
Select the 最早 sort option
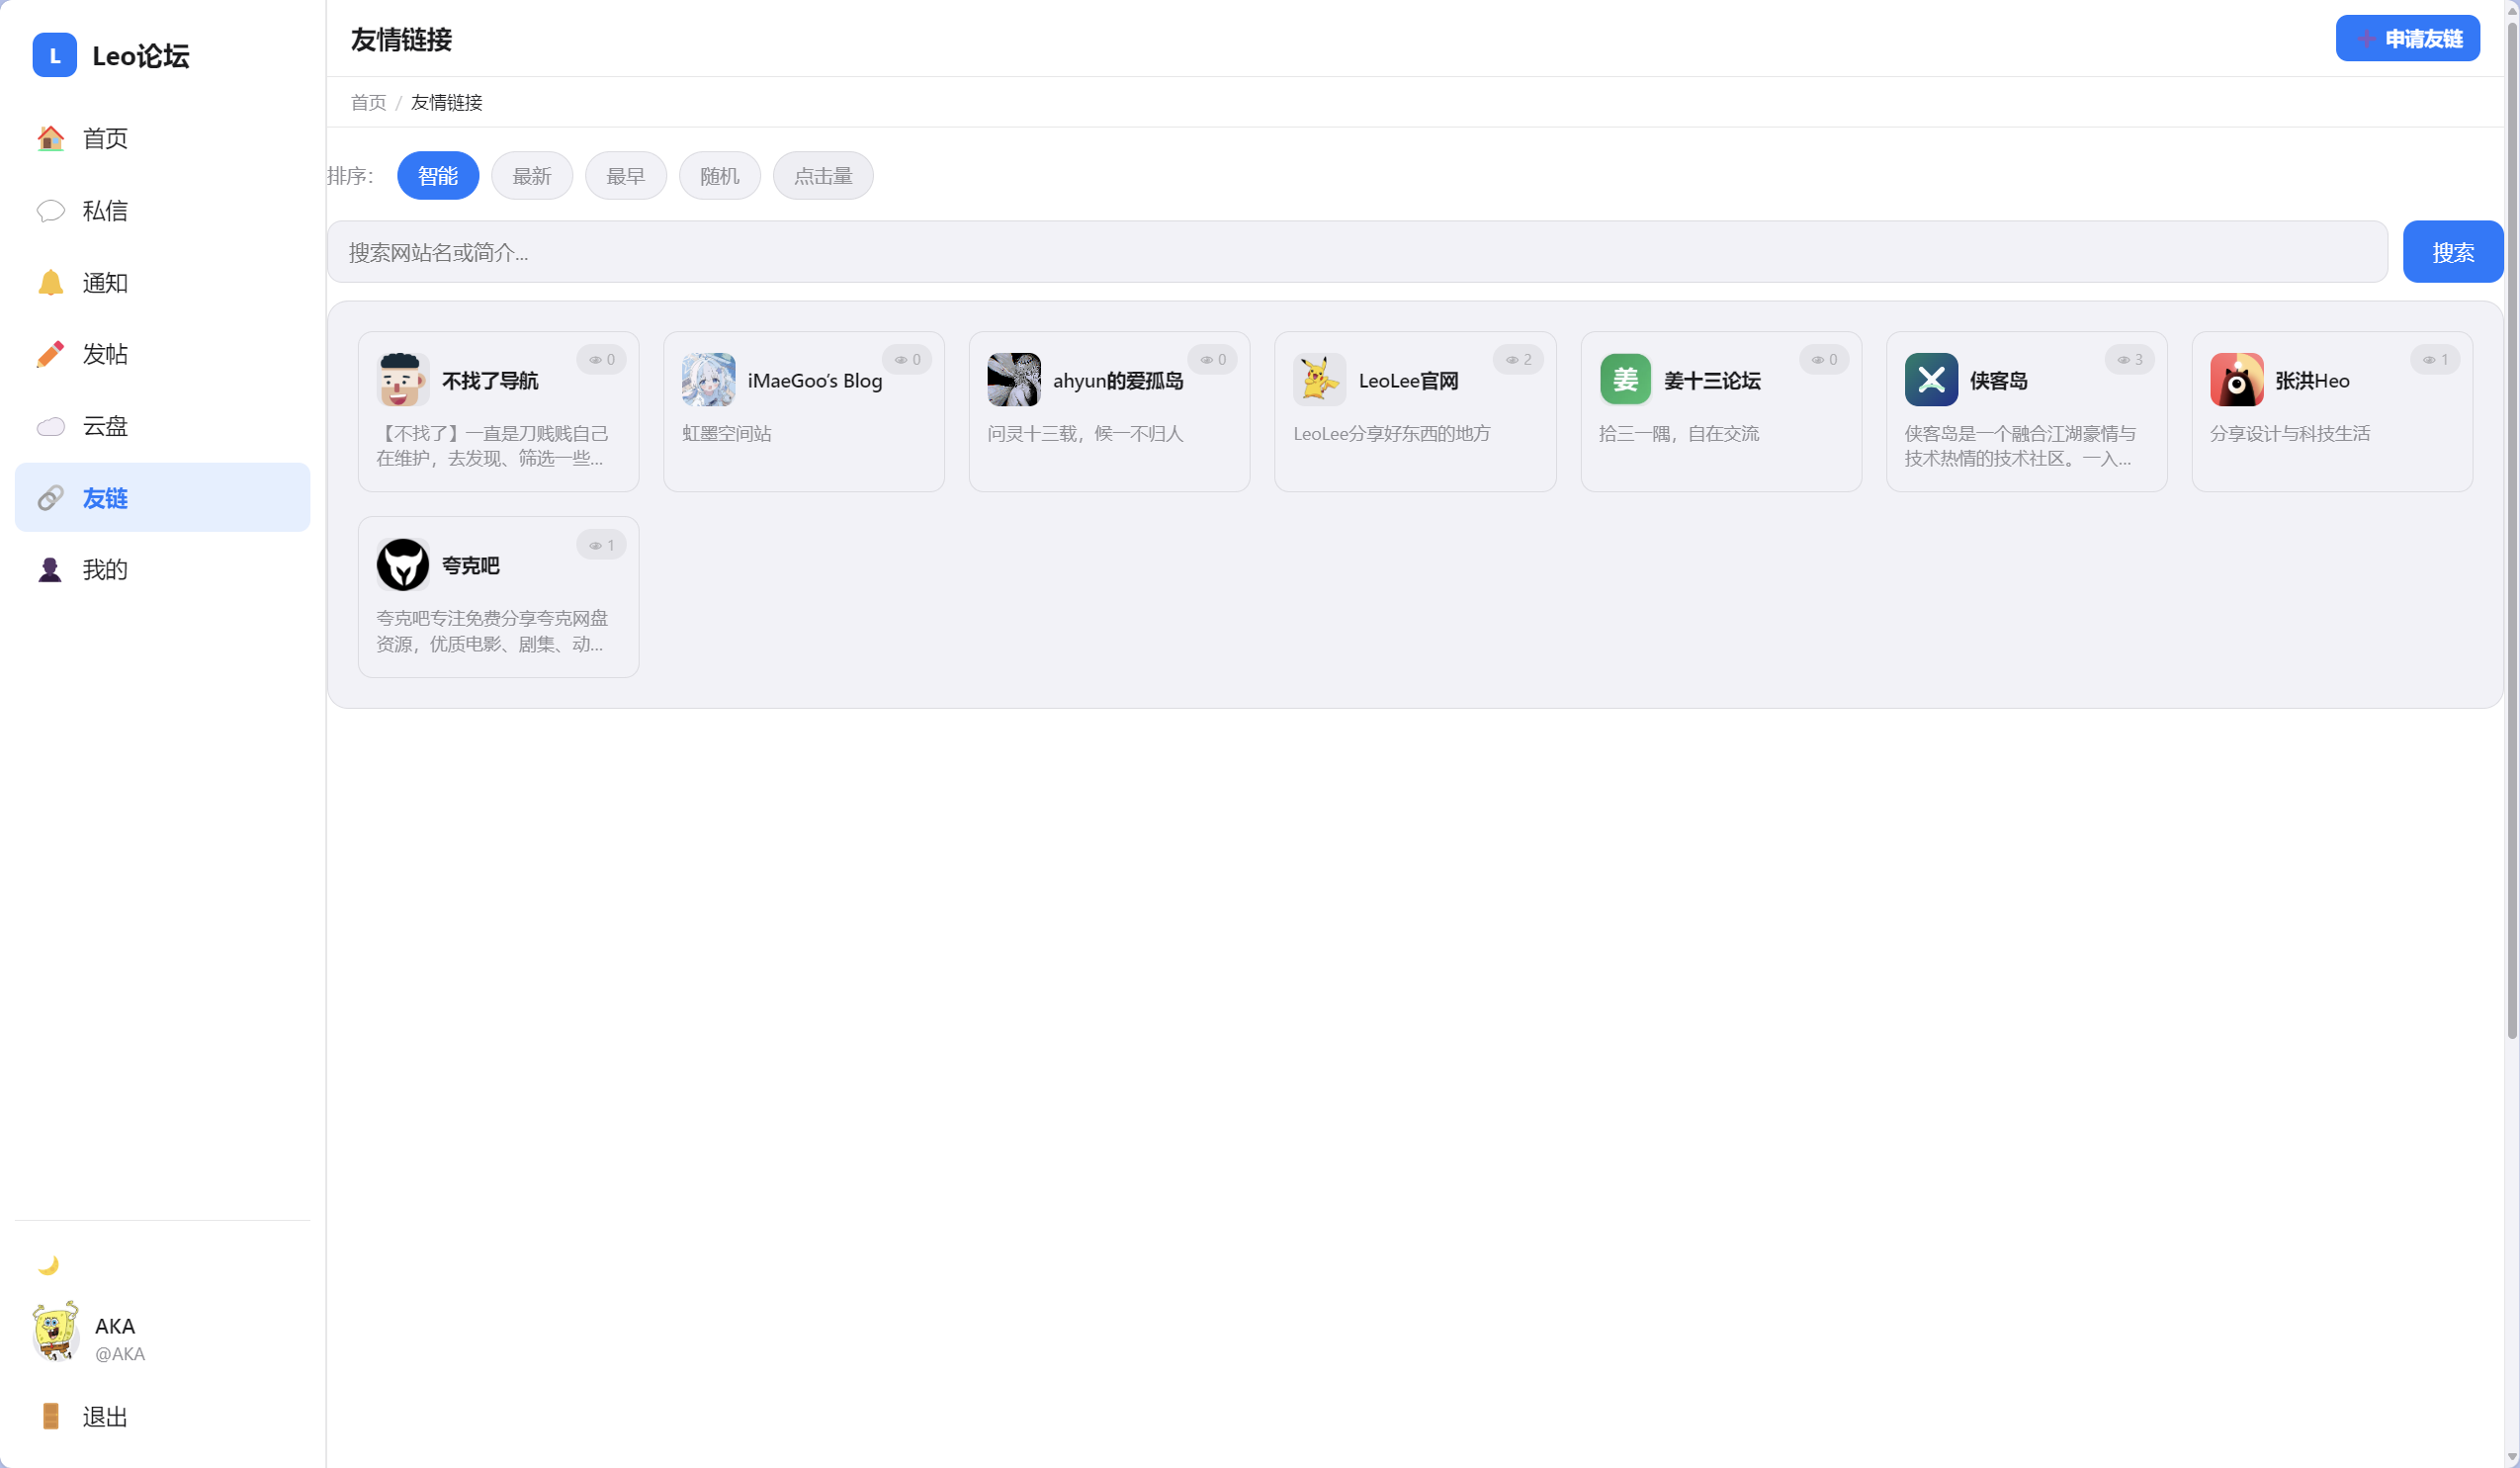(625, 176)
